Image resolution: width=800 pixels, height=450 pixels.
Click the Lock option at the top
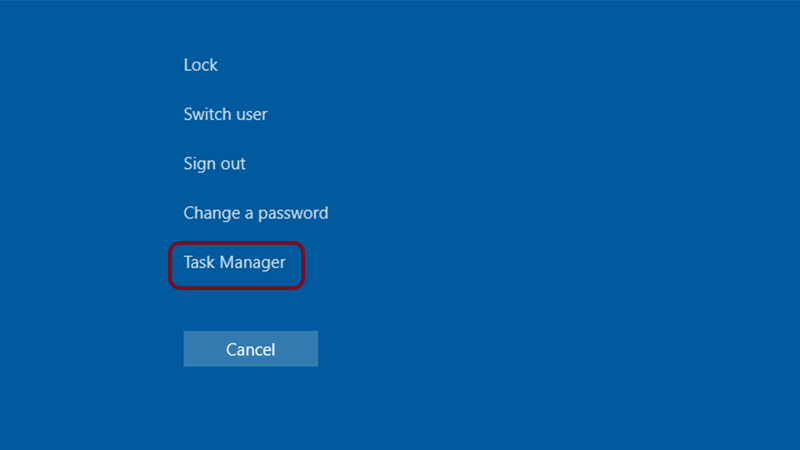(201, 65)
